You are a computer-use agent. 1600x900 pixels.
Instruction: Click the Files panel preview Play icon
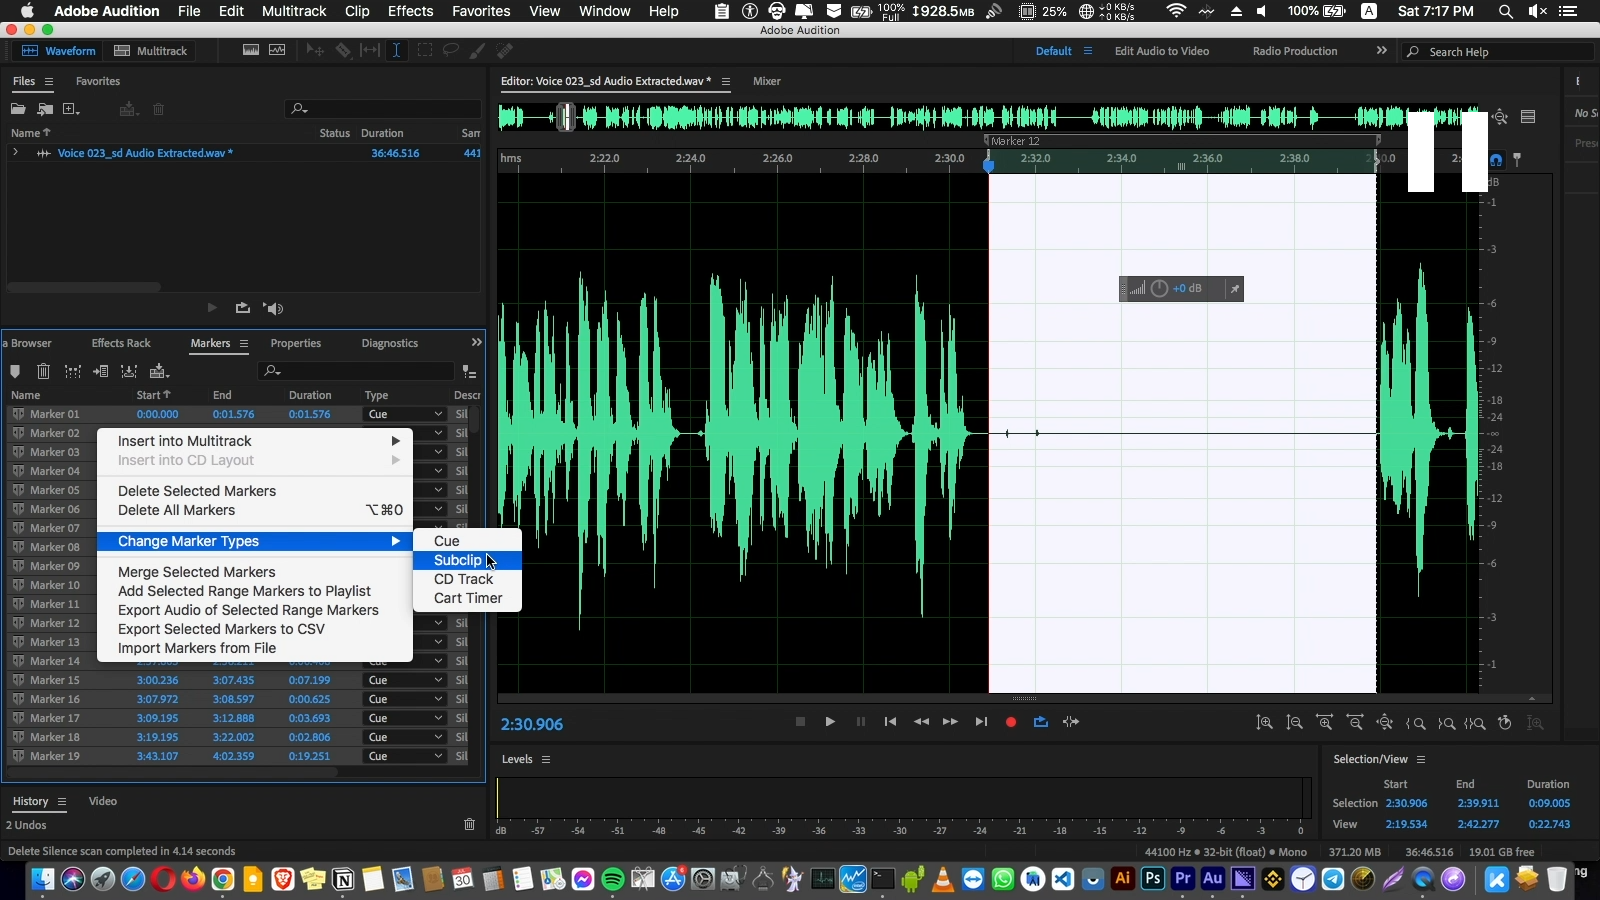click(x=212, y=308)
